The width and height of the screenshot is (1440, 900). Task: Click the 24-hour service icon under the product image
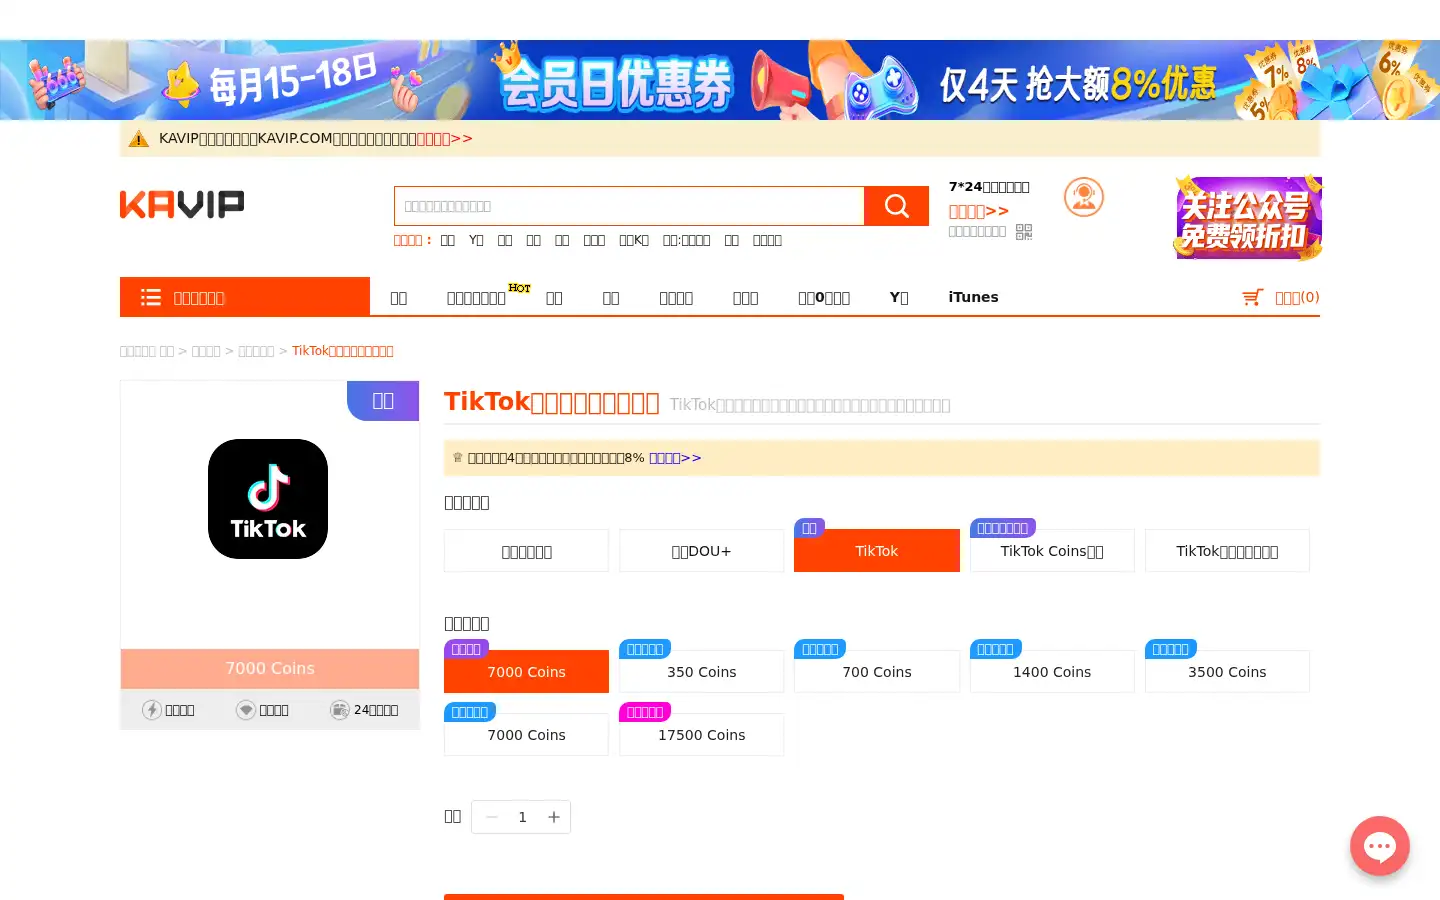click(x=340, y=710)
